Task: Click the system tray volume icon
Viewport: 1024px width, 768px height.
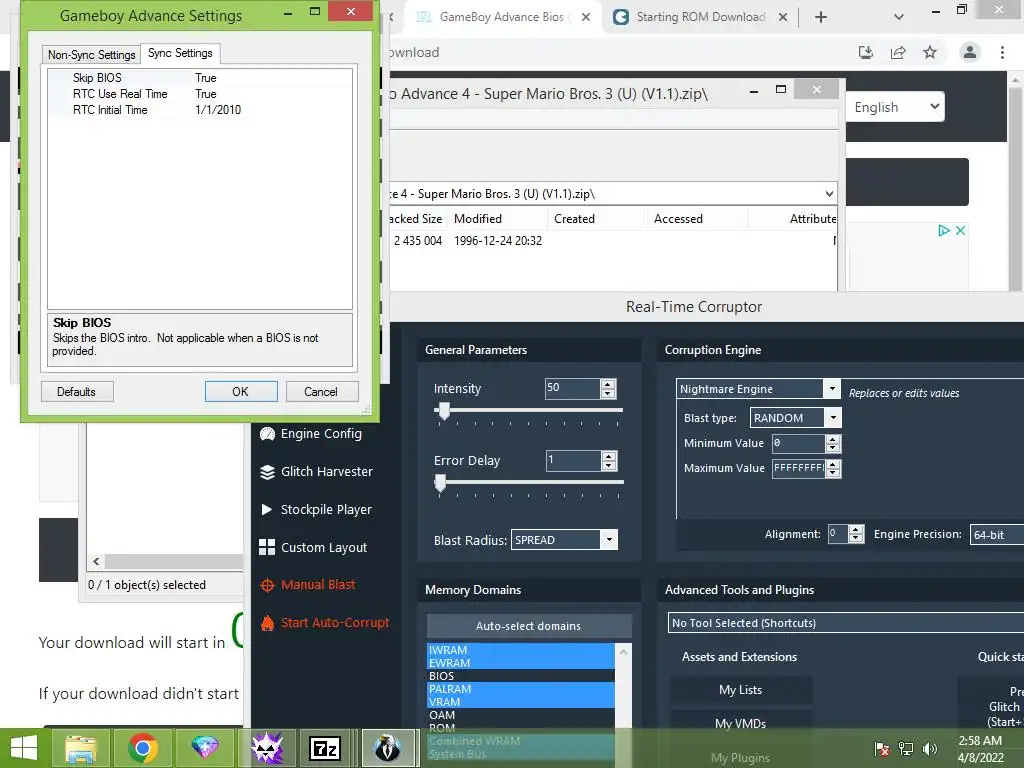Action: tap(930, 748)
